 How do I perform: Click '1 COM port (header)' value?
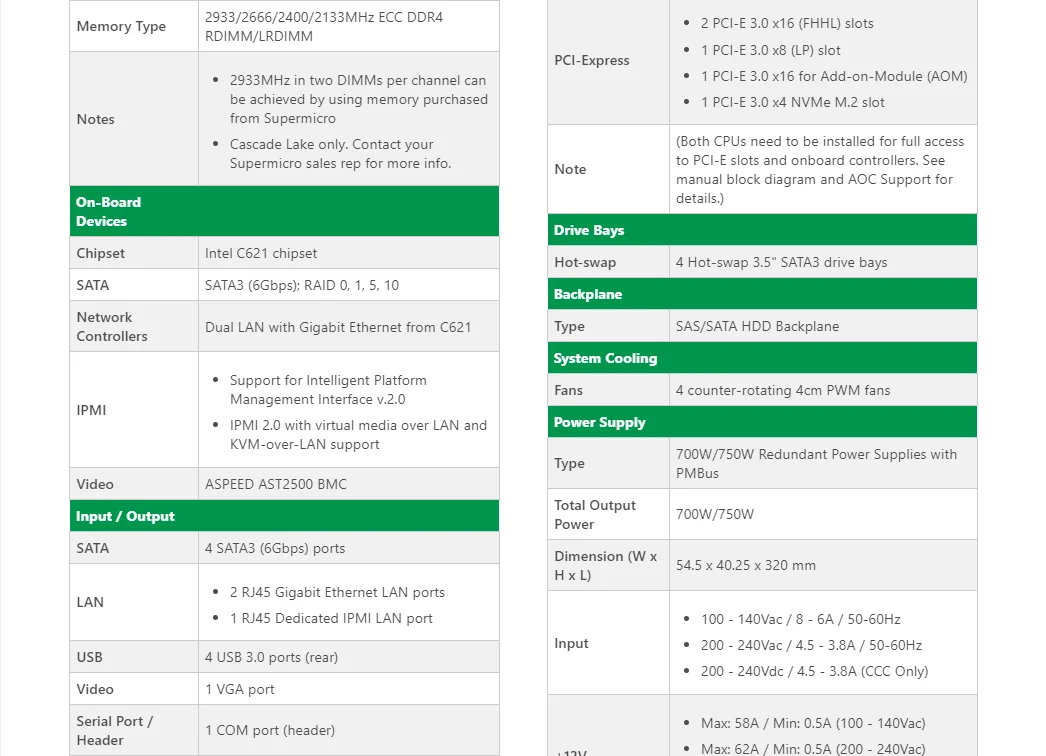[270, 731]
